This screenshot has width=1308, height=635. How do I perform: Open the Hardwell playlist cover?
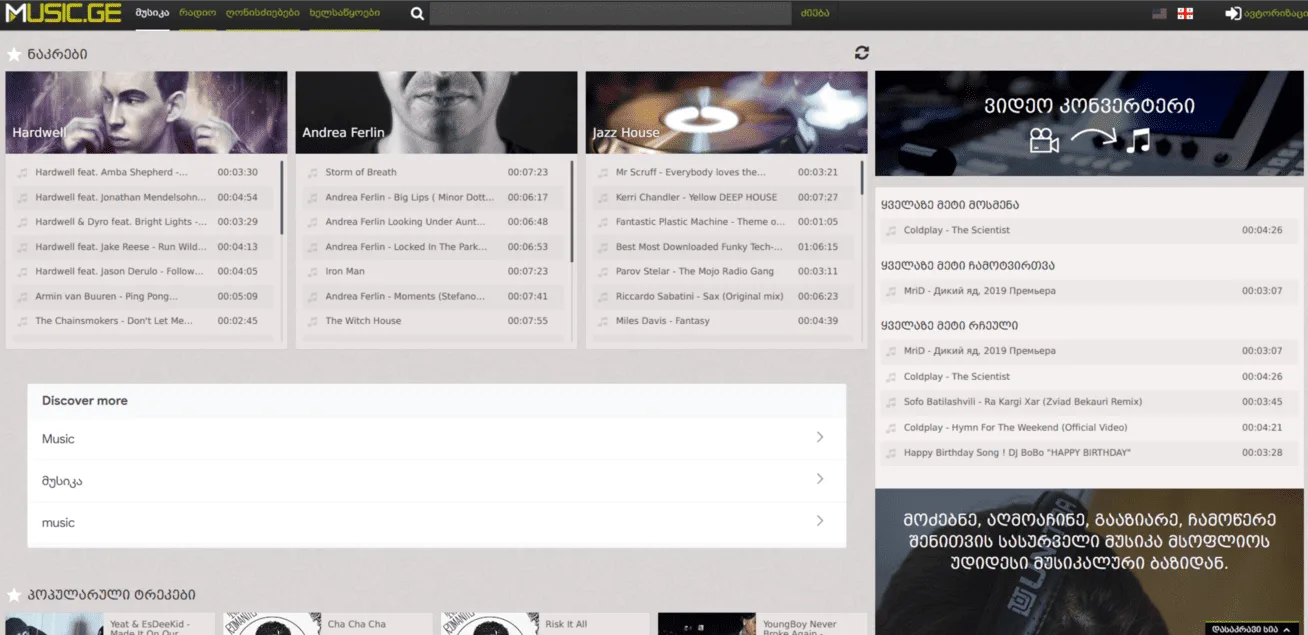[146, 112]
